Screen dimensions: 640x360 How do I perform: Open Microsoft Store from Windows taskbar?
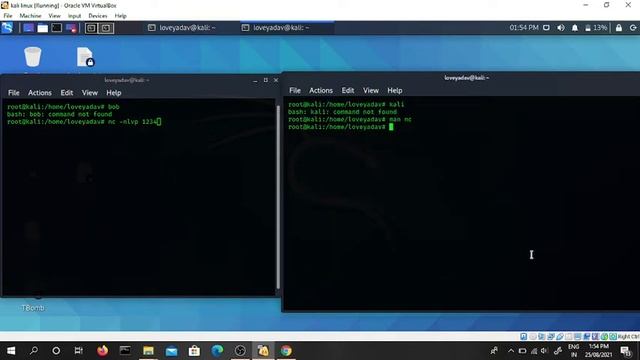coord(194,351)
